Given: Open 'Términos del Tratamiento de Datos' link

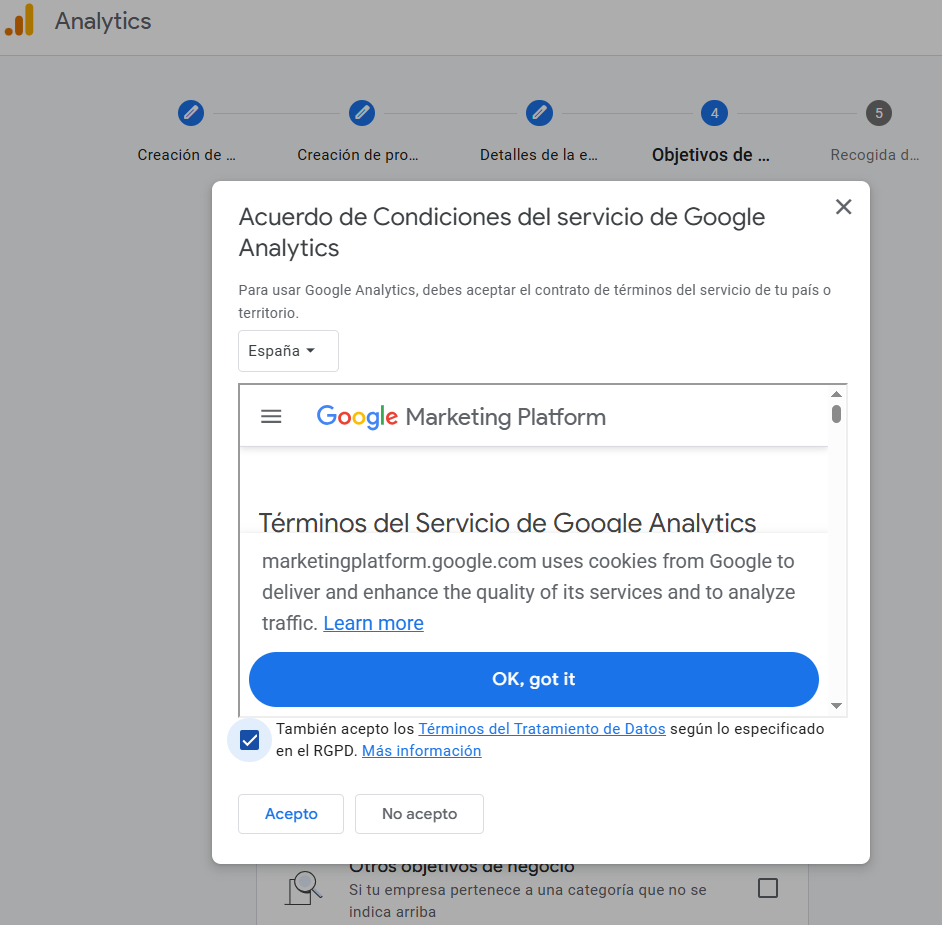Looking at the screenshot, I should (x=541, y=729).
